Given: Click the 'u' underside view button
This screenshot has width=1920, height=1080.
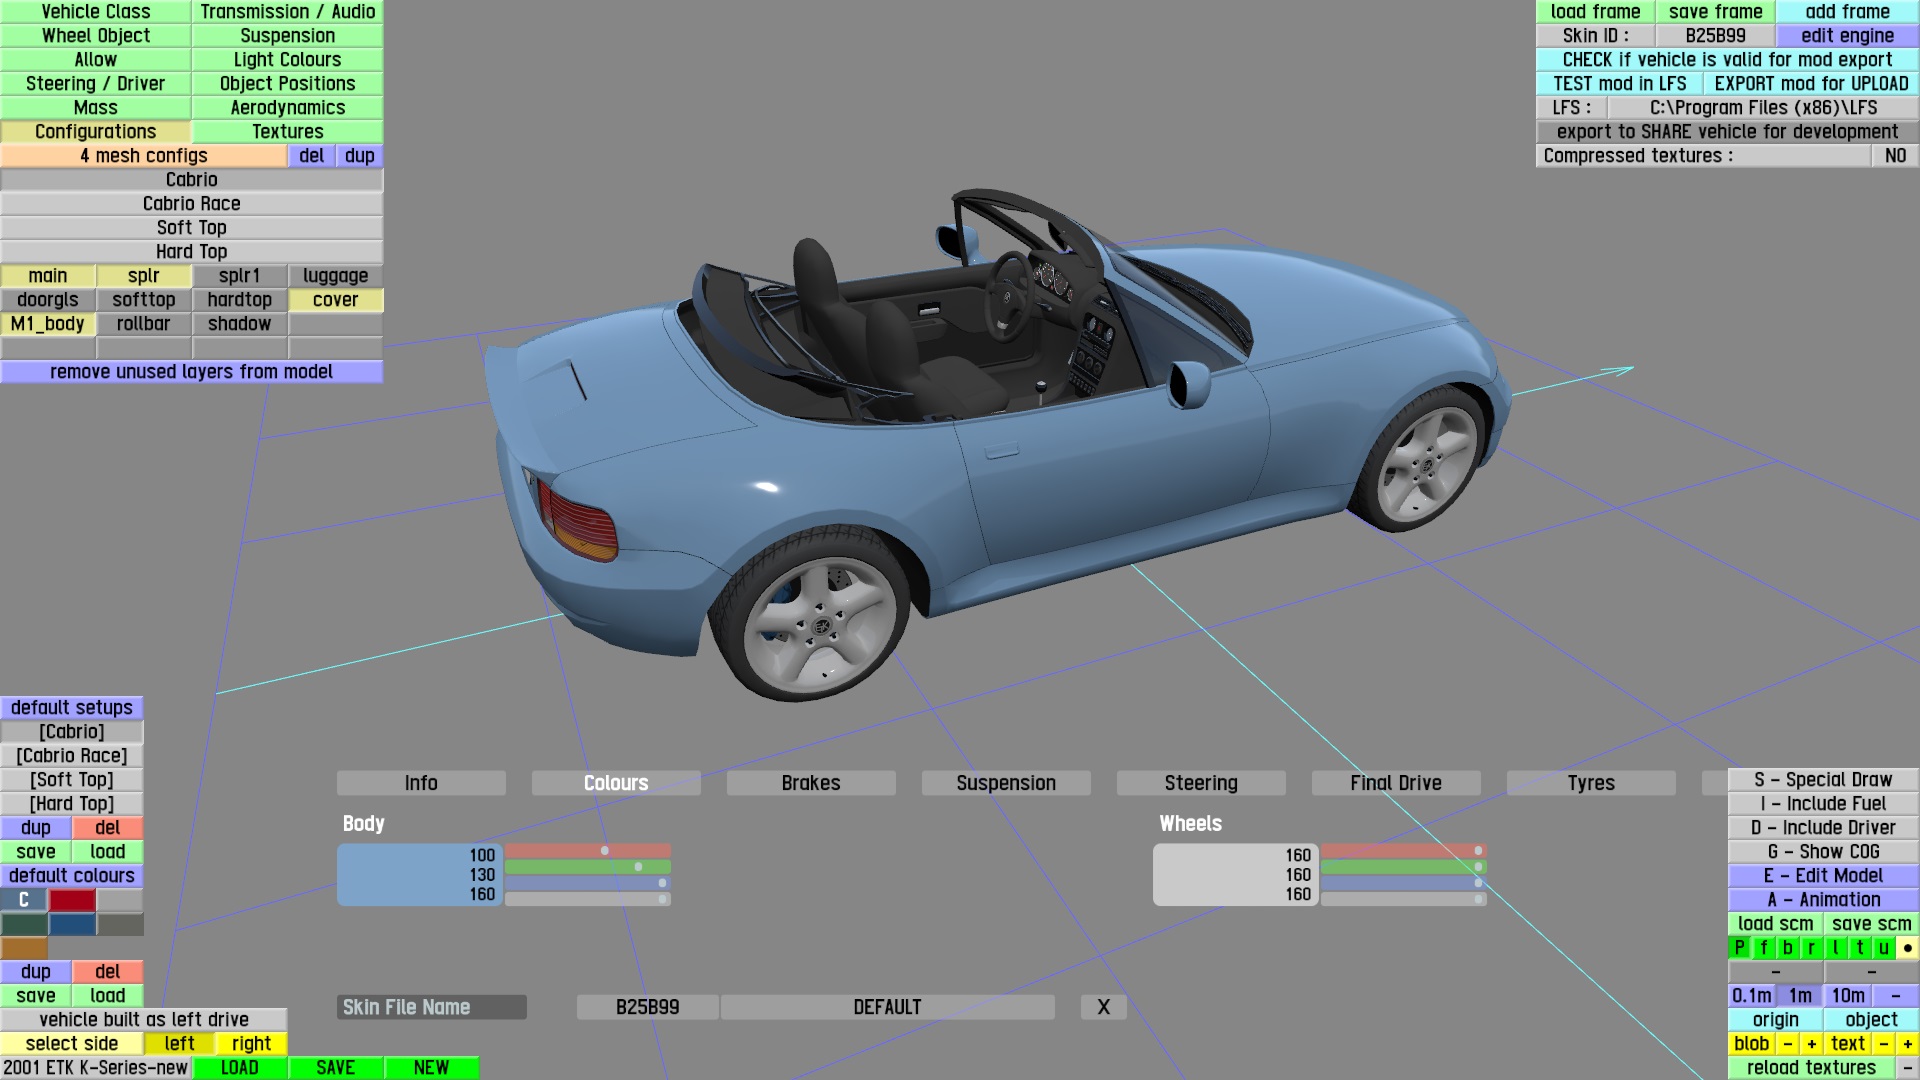Looking at the screenshot, I should pos(1883,947).
